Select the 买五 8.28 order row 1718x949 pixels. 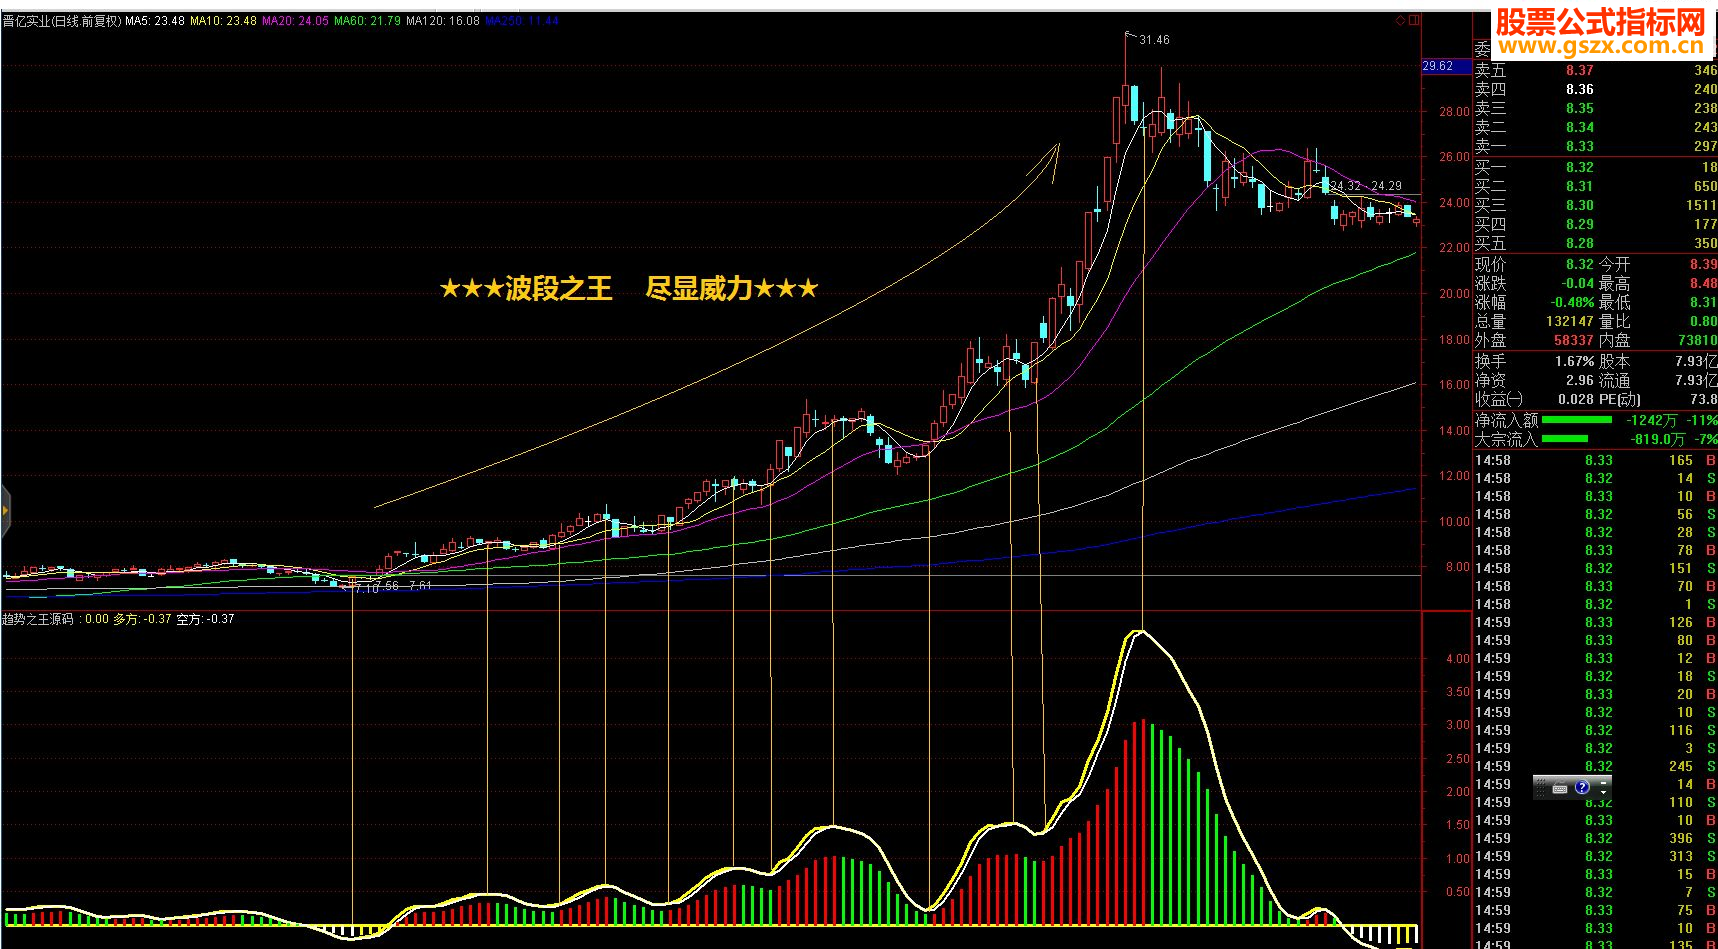coord(1595,243)
